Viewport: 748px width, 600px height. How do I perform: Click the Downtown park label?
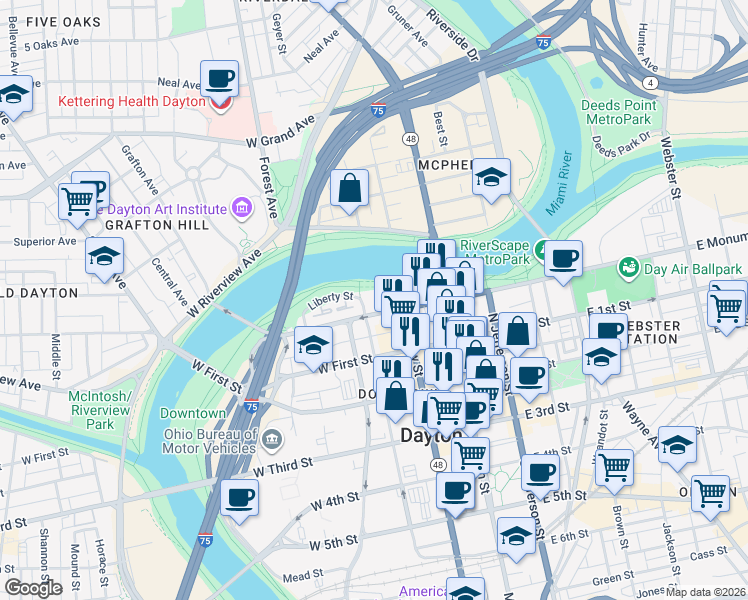coord(193,413)
